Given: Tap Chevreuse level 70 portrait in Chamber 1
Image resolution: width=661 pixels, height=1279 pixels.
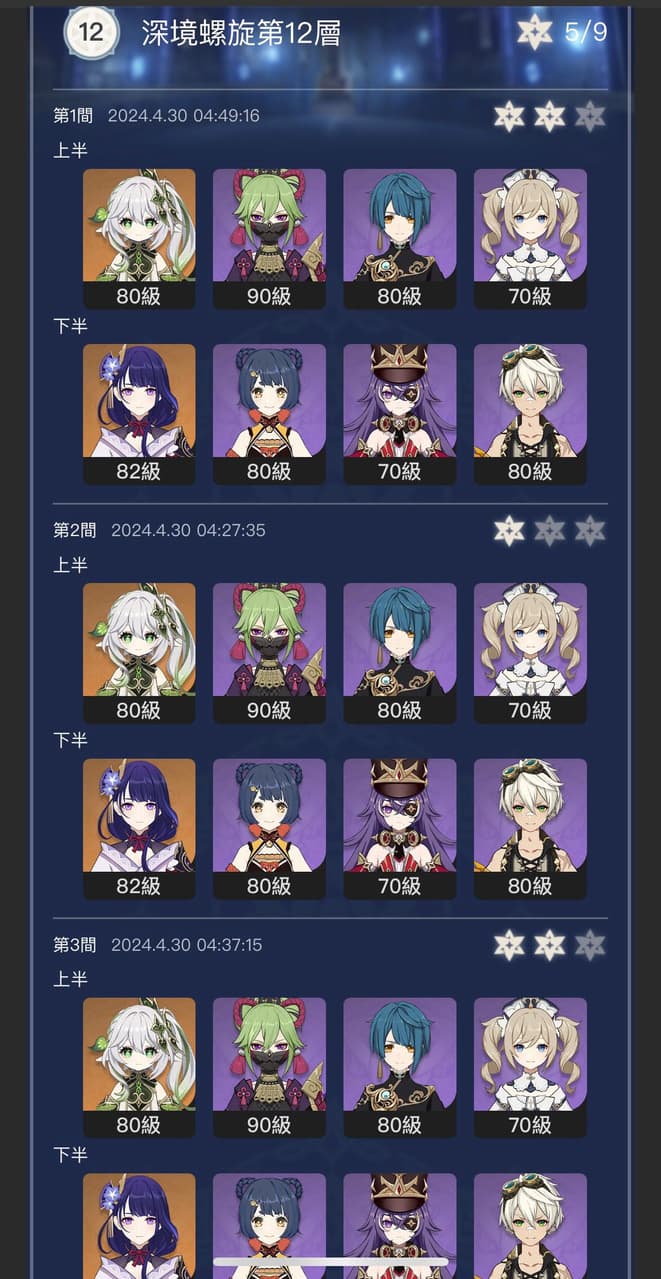Looking at the screenshot, I should (x=399, y=415).
